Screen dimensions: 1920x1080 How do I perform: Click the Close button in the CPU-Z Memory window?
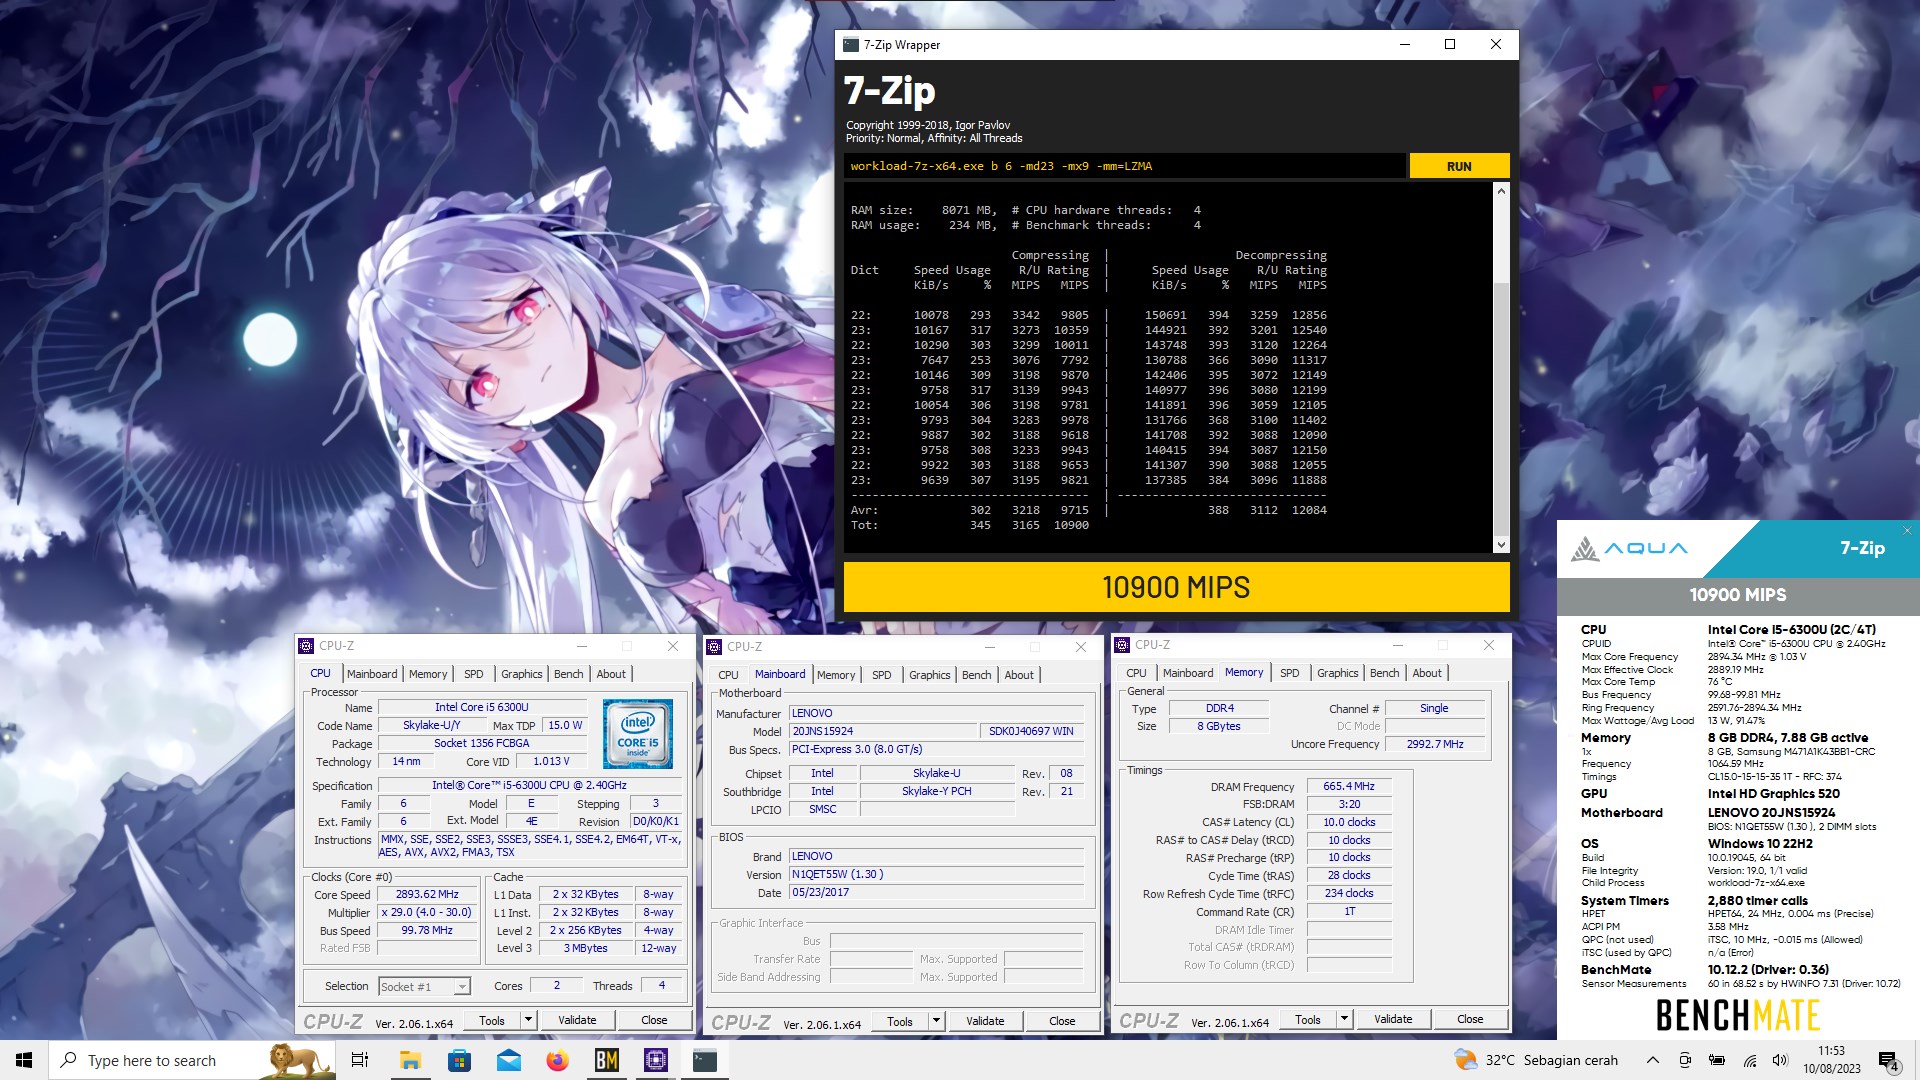coord(1470,1019)
